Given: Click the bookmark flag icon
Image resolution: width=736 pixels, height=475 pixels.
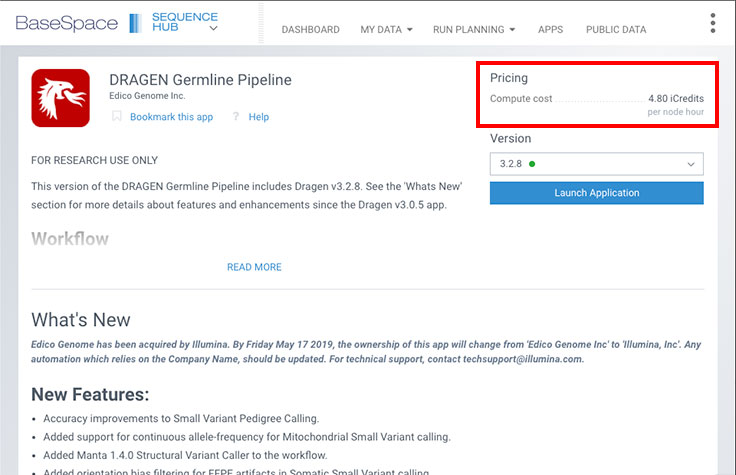Looking at the screenshot, I should [117, 117].
